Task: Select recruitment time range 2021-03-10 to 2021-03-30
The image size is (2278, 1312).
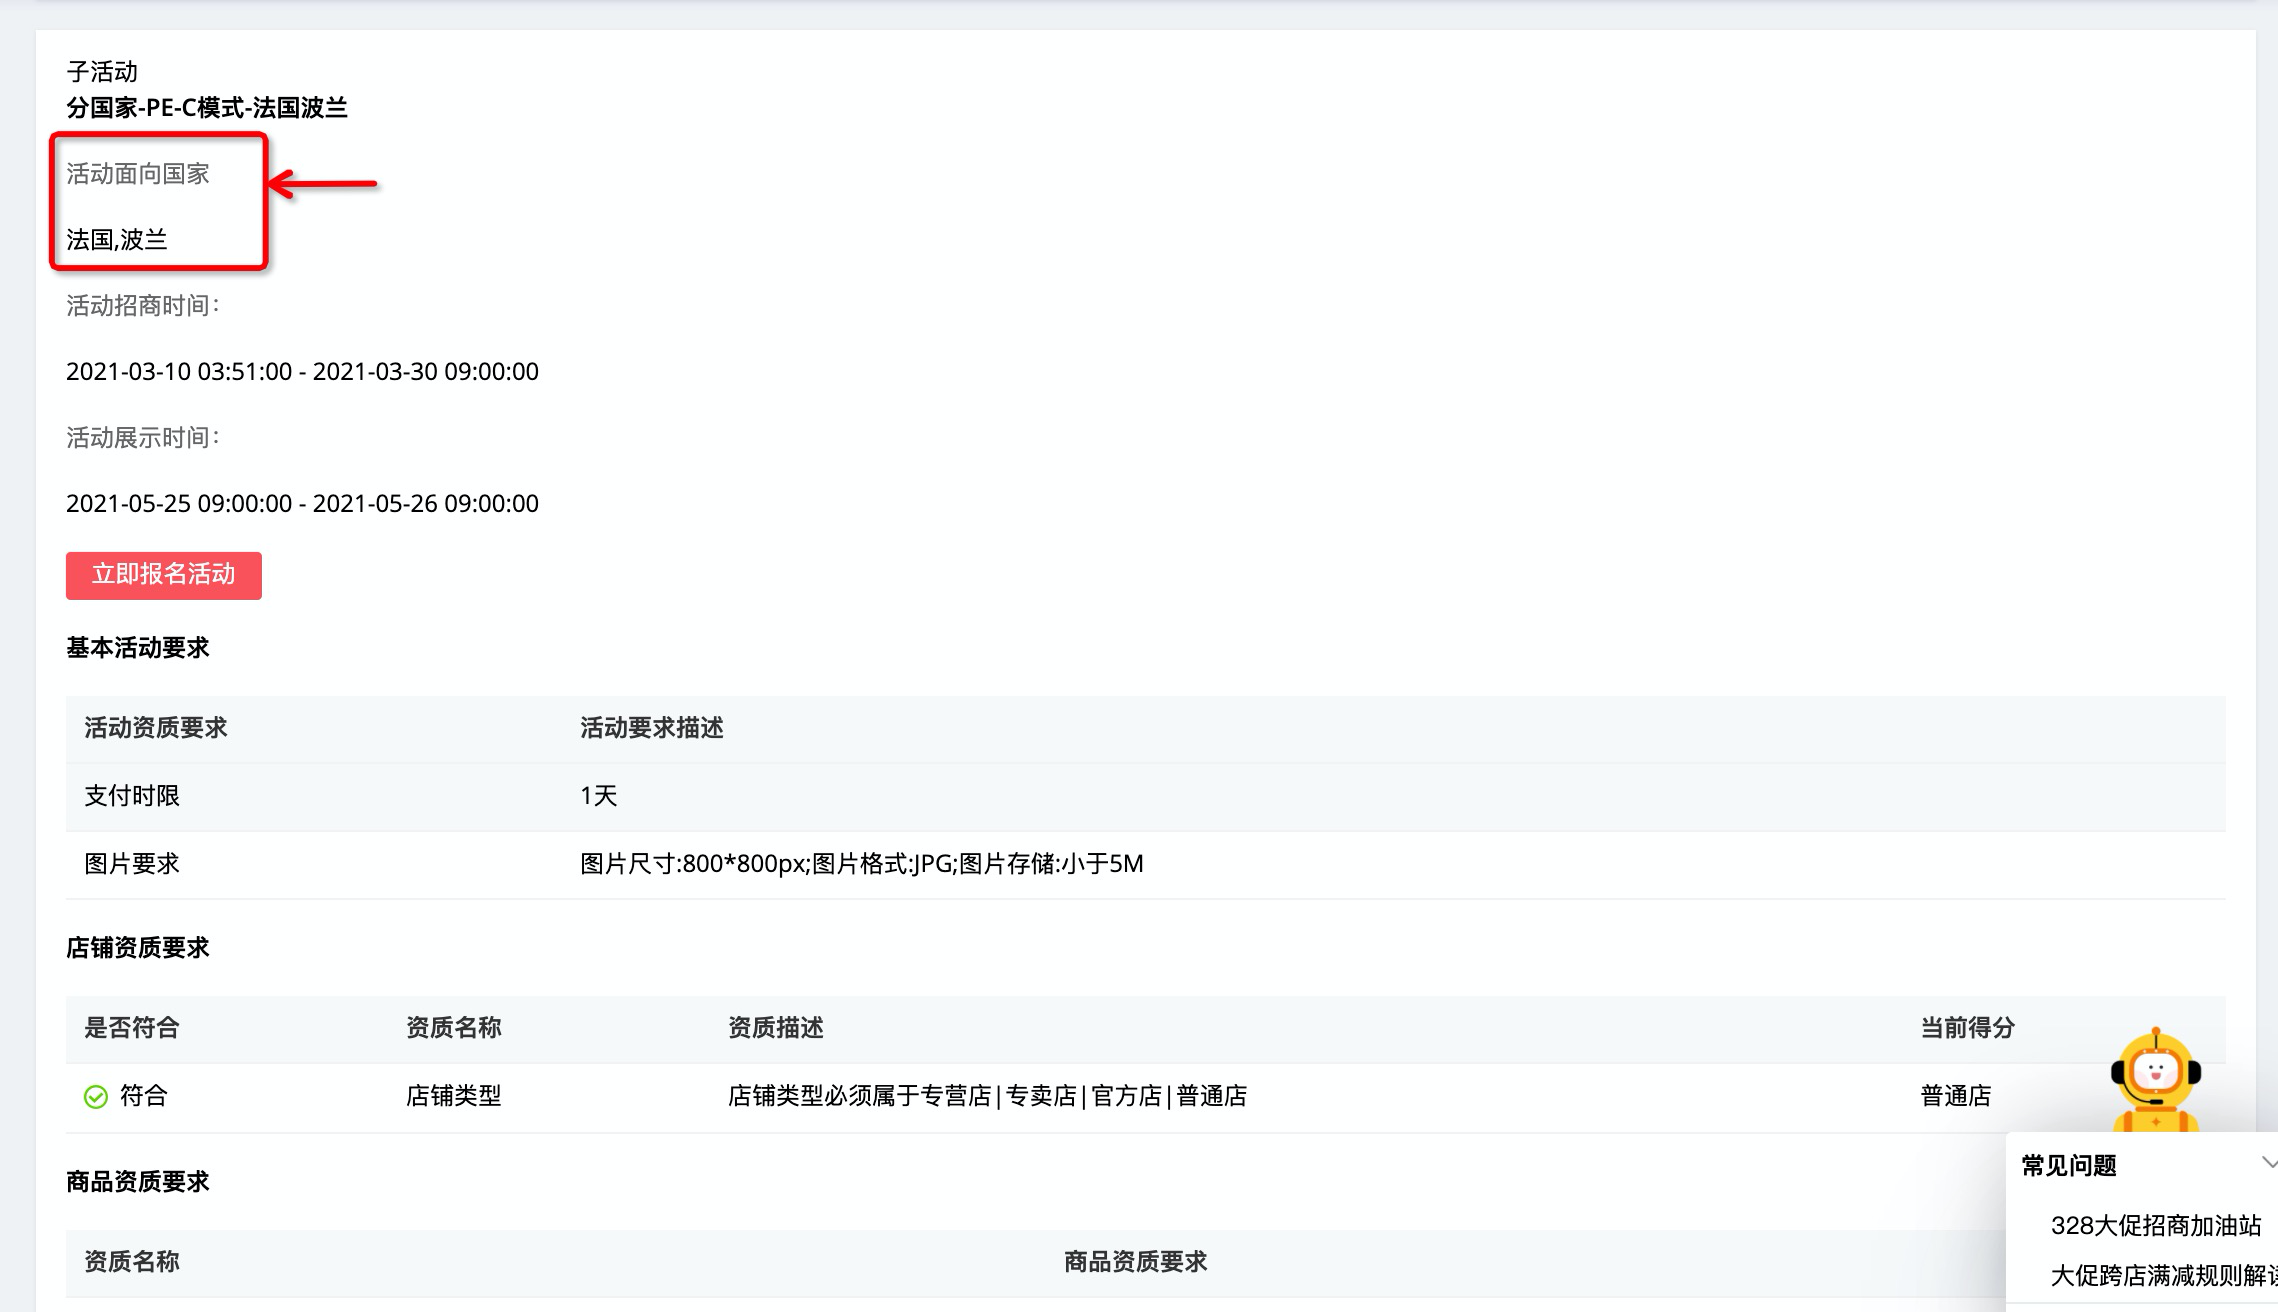Action: [x=302, y=372]
